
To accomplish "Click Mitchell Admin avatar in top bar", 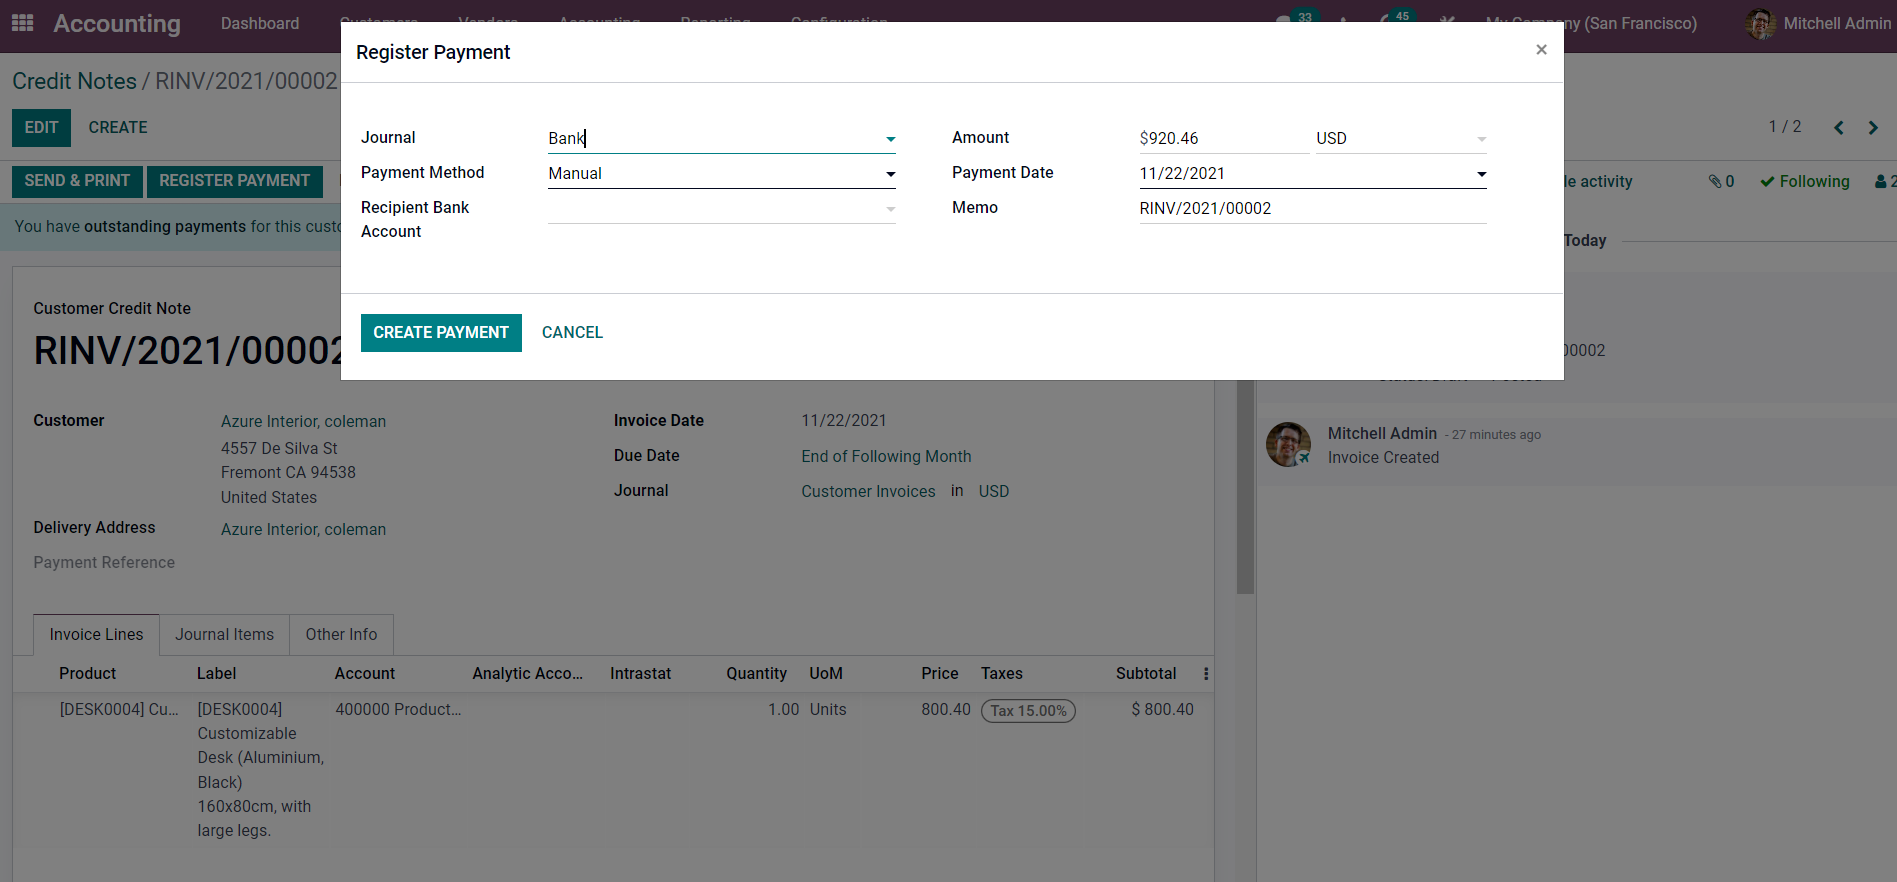I will click(1760, 23).
